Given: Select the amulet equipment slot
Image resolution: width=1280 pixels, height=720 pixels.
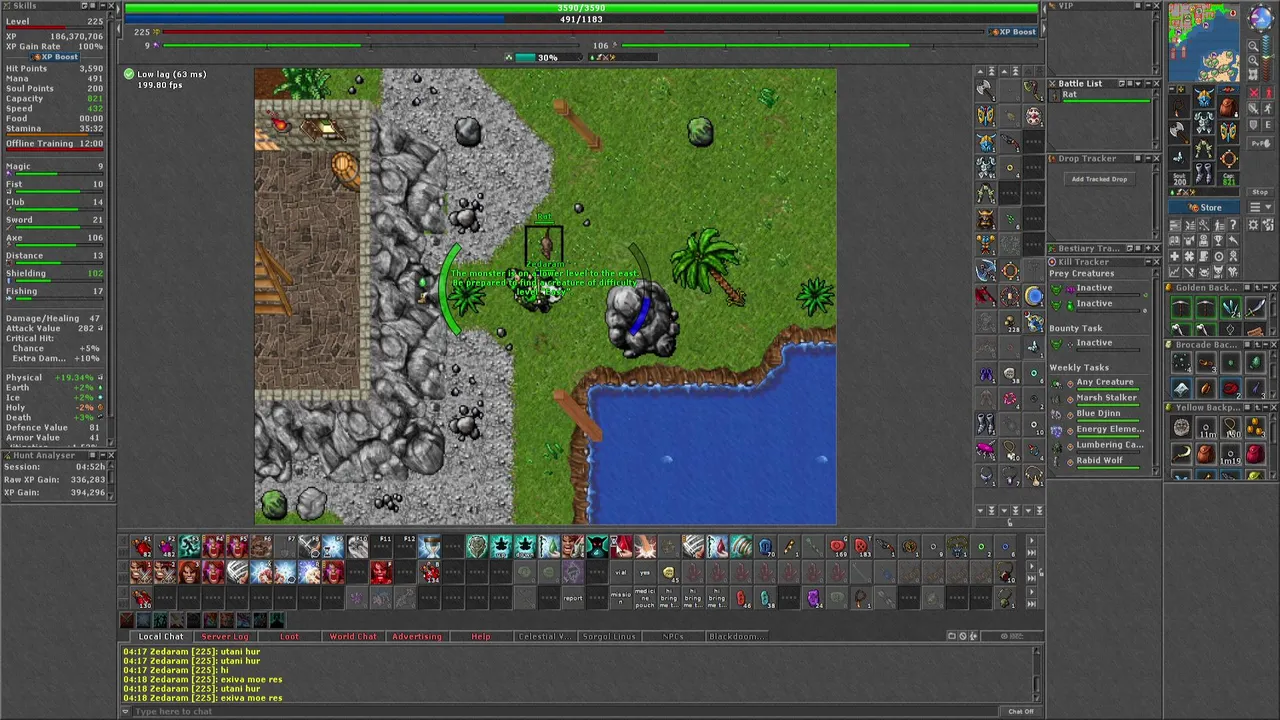Looking at the screenshot, I should [x=1179, y=106].
